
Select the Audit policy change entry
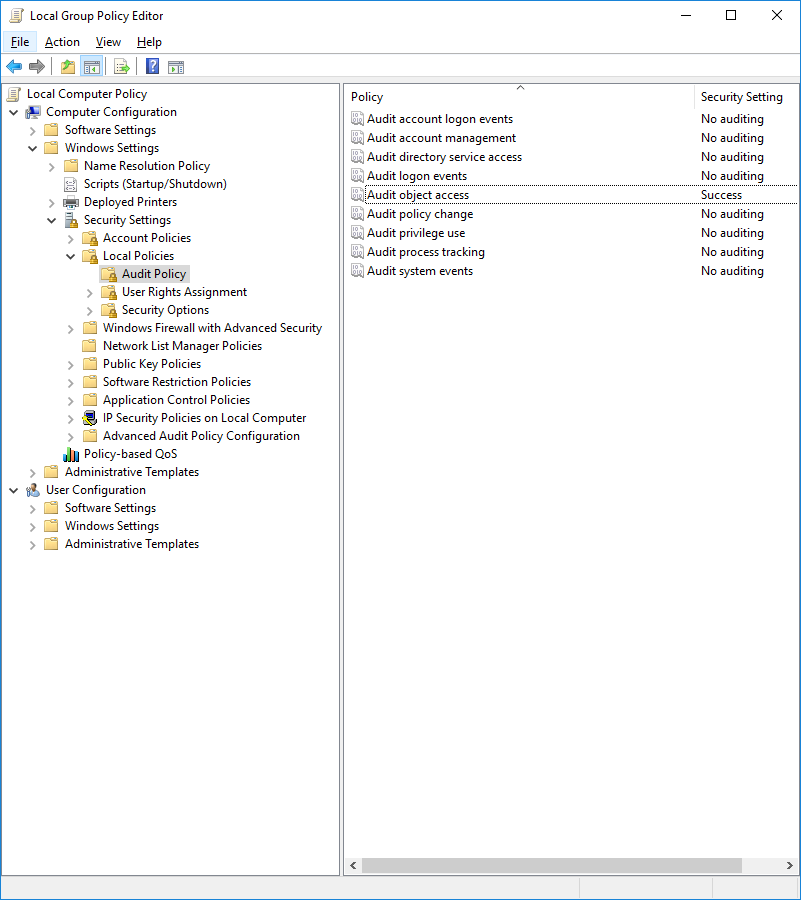[x=420, y=214]
